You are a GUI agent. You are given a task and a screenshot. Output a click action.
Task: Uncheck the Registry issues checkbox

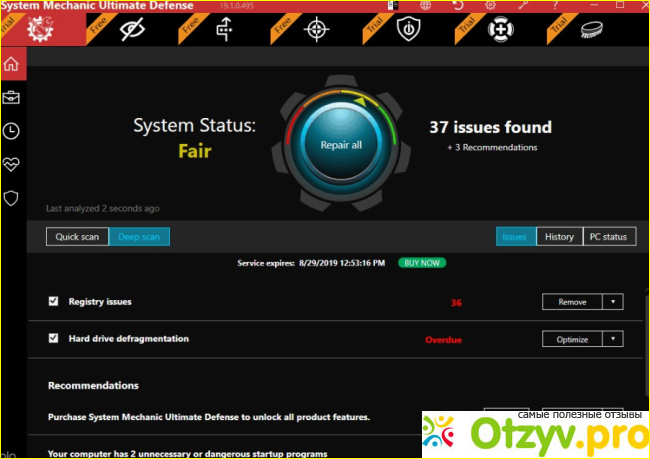pos(54,301)
